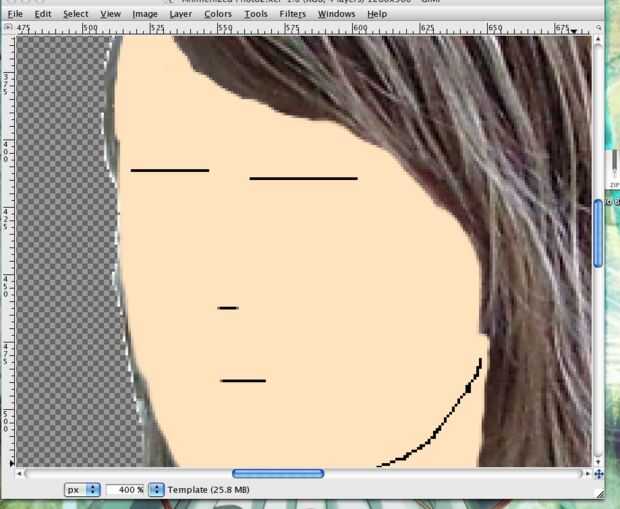The width and height of the screenshot is (620, 509).
Task: Open the File menu
Action: coord(15,14)
